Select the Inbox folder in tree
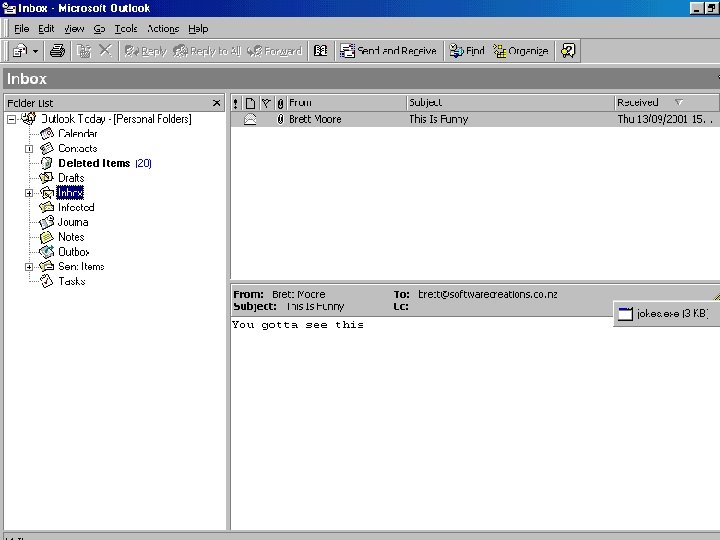 70,192
